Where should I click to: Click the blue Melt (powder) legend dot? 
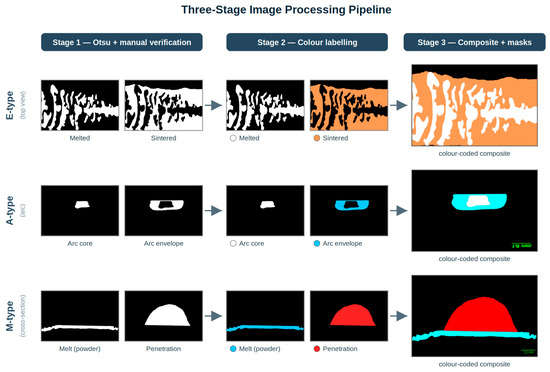[x=233, y=349]
